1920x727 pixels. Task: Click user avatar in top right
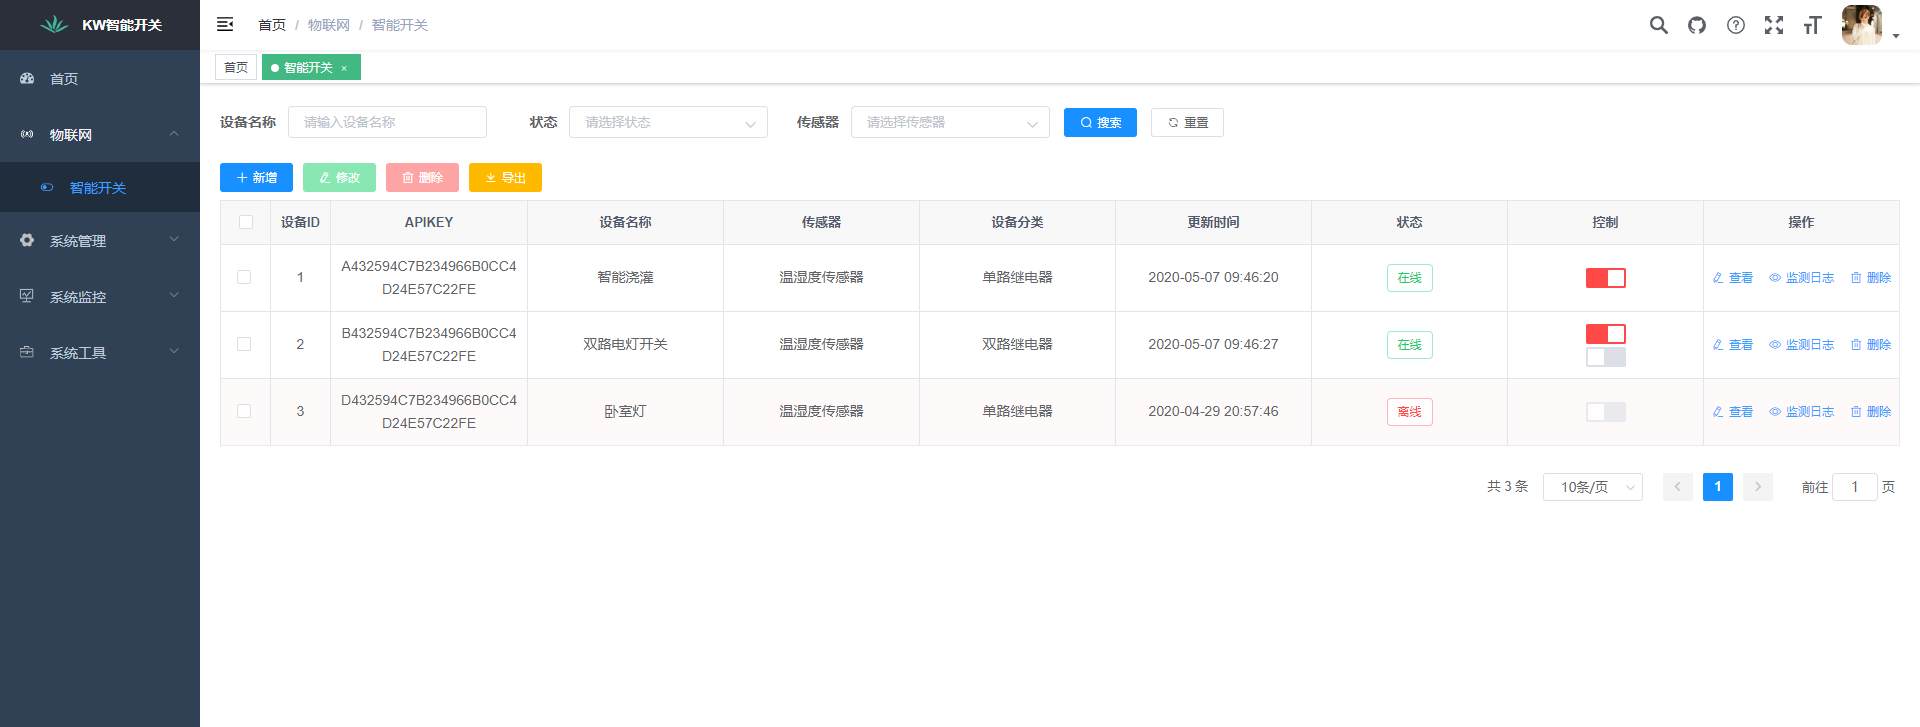(1861, 25)
